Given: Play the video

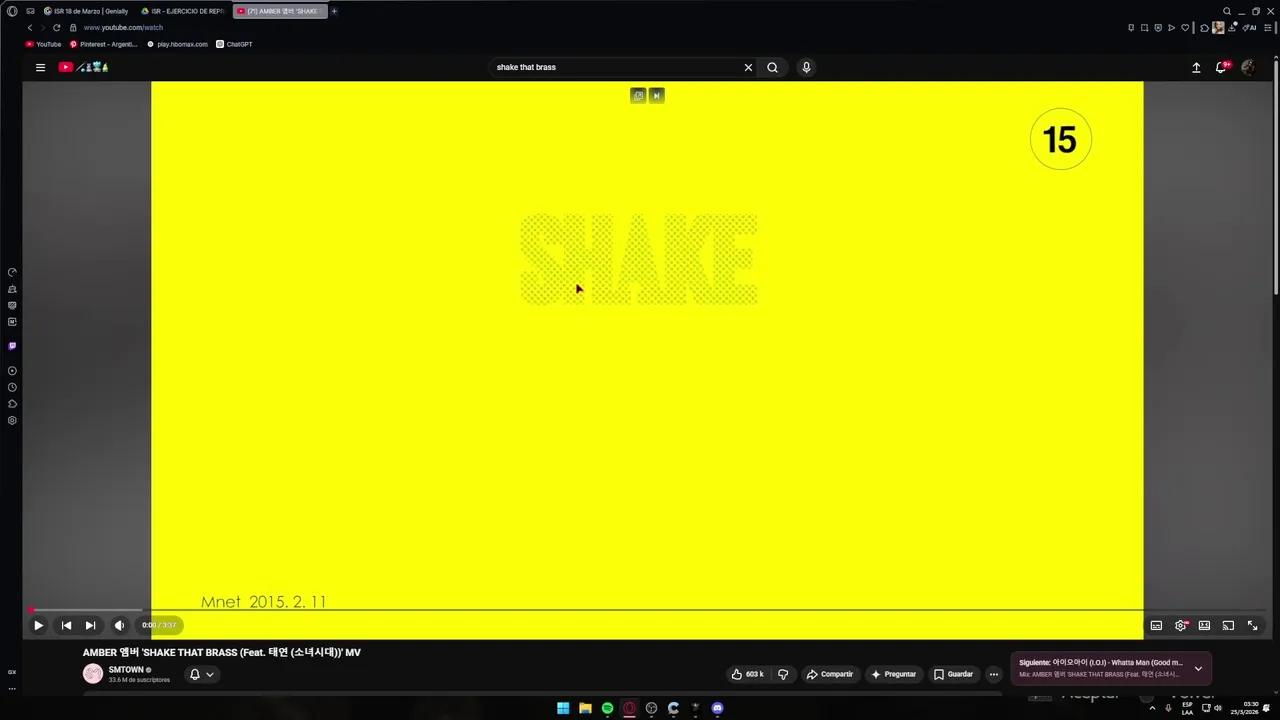Looking at the screenshot, I should 38,625.
